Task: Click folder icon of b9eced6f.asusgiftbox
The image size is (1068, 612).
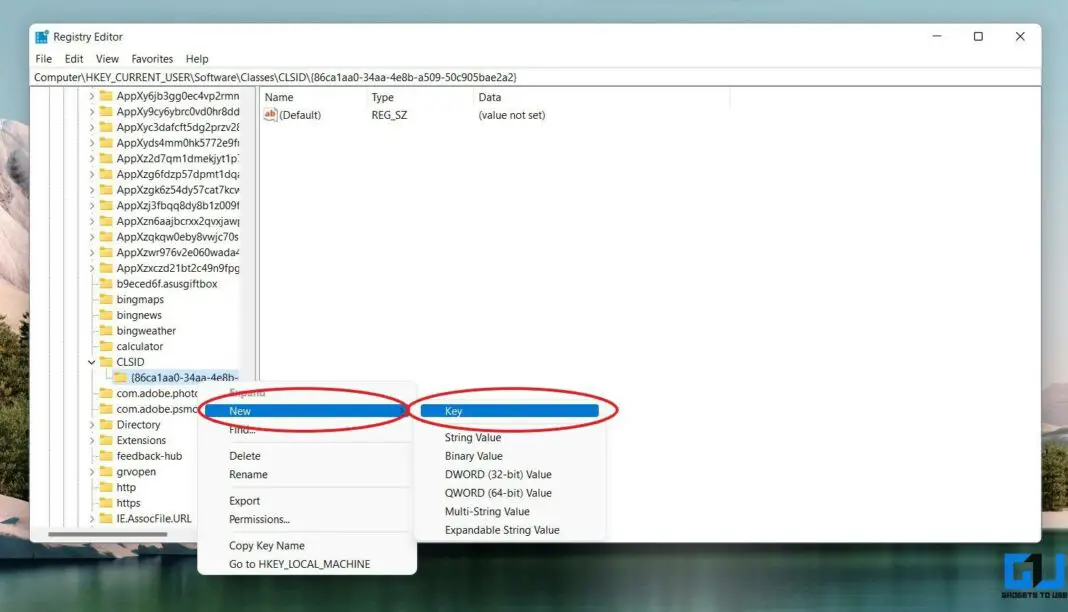Action: [x=106, y=284]
